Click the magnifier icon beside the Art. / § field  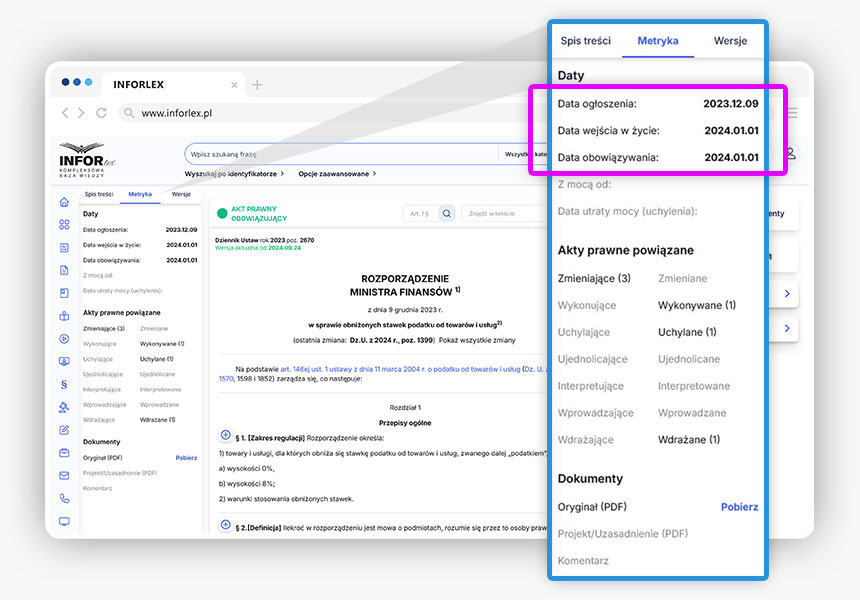pyautogui.click(x=447, y=213)
